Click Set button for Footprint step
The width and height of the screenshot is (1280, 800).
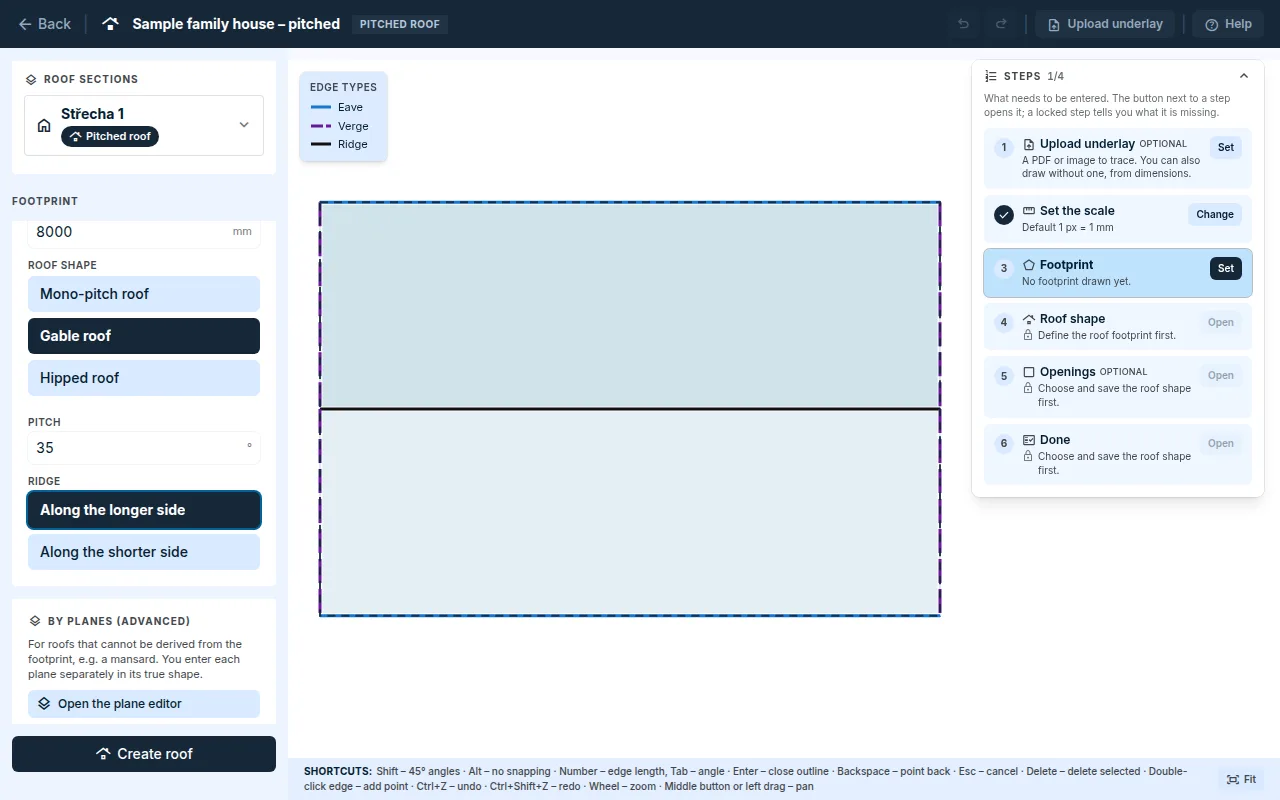coord(1226,268)
